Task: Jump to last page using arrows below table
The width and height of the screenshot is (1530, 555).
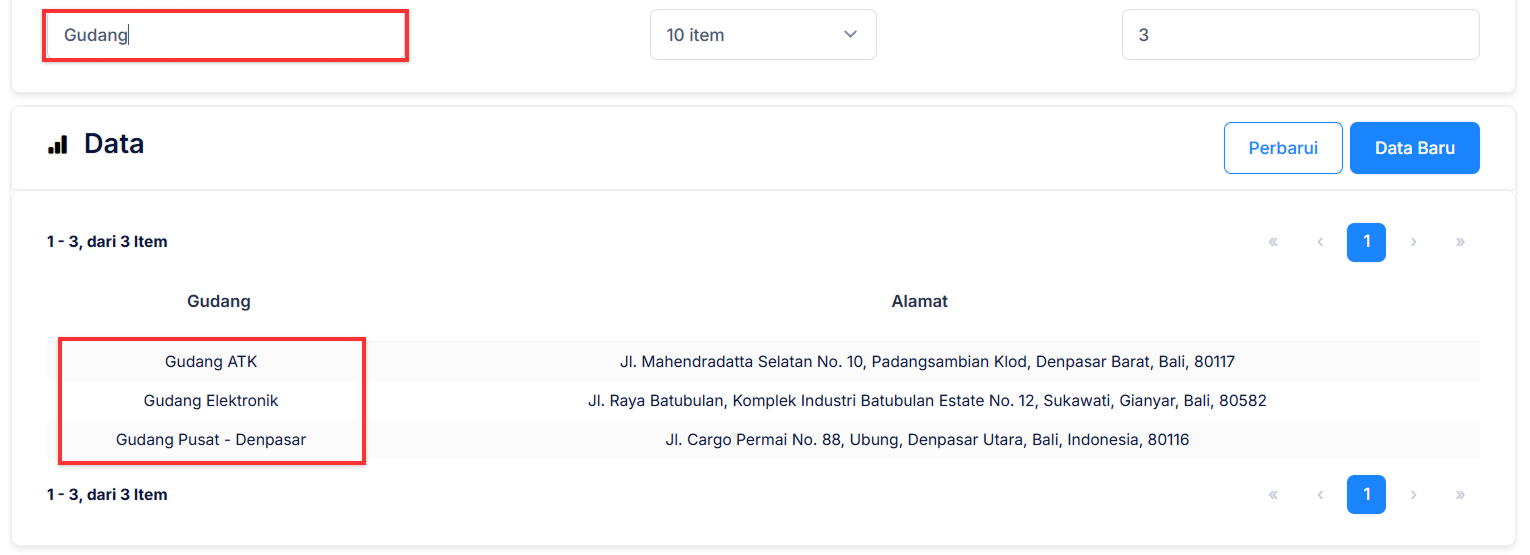Action: tap(1460, 494)
